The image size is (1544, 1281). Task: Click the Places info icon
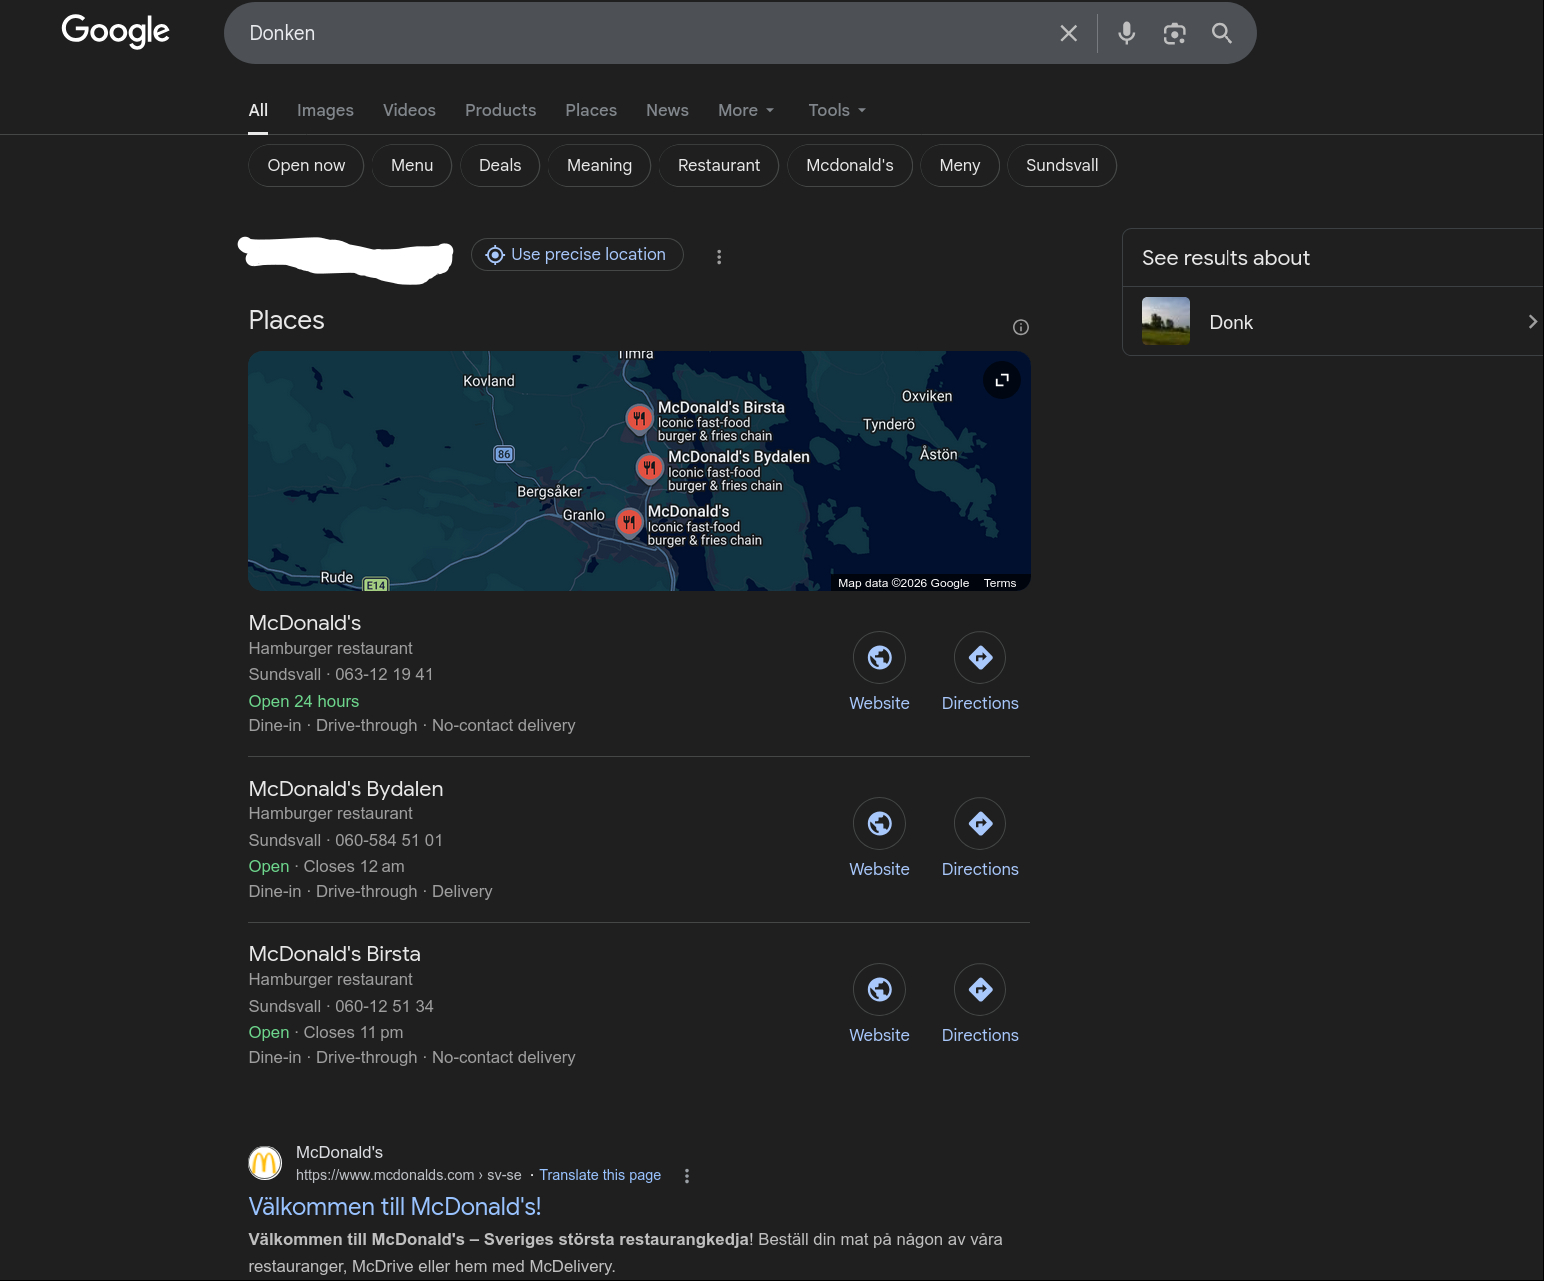click(x=1020, y=327)
